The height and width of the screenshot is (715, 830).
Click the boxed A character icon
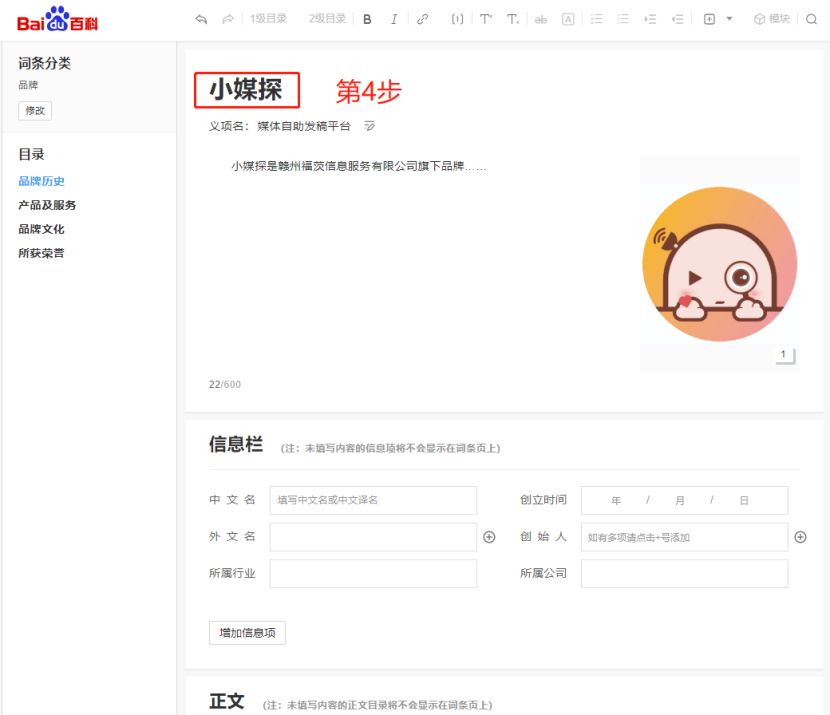pos(568,20)
